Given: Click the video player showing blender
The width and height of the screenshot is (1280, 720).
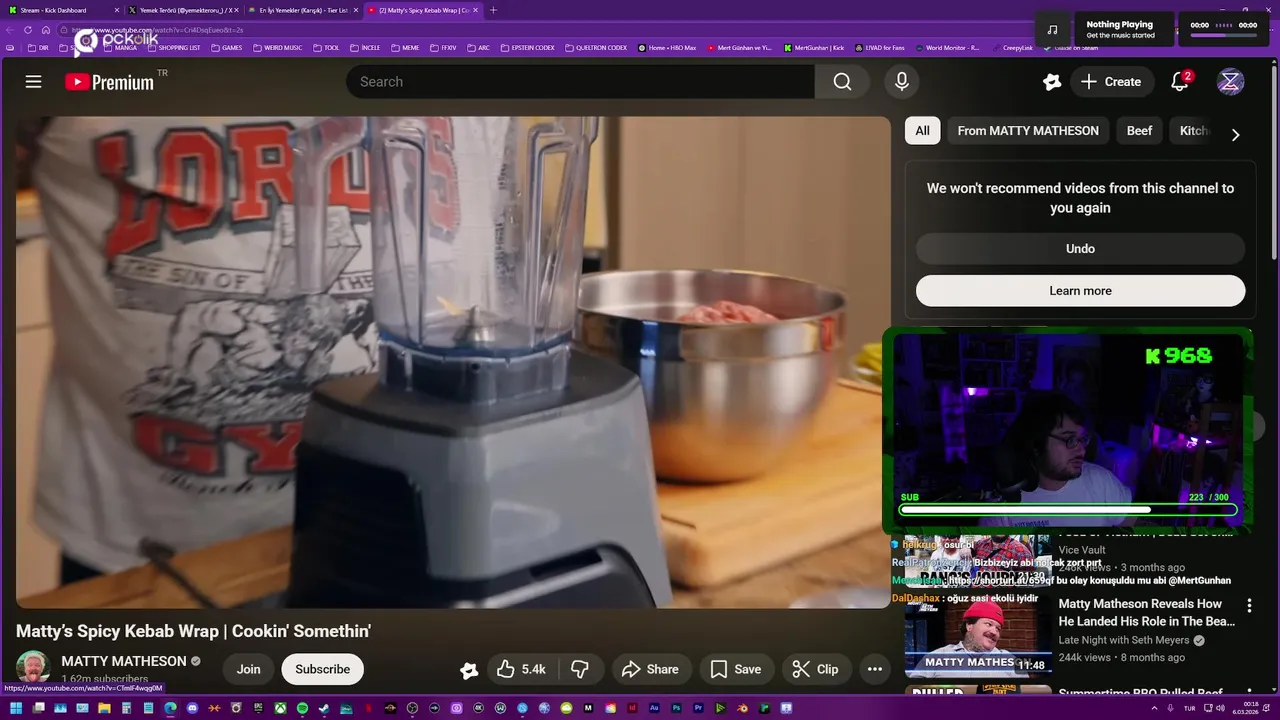Looking at the screenshot, I should (x=453, y=362).
